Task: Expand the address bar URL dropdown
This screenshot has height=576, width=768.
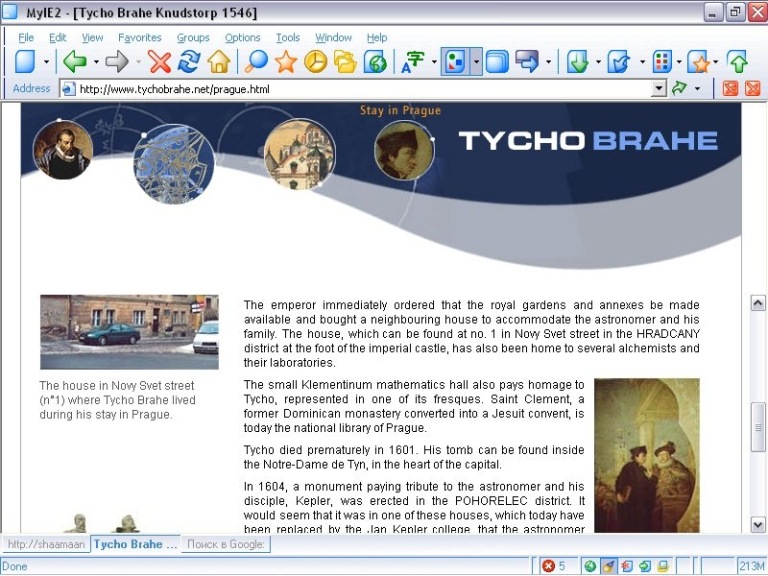Action: click(658, 89)
